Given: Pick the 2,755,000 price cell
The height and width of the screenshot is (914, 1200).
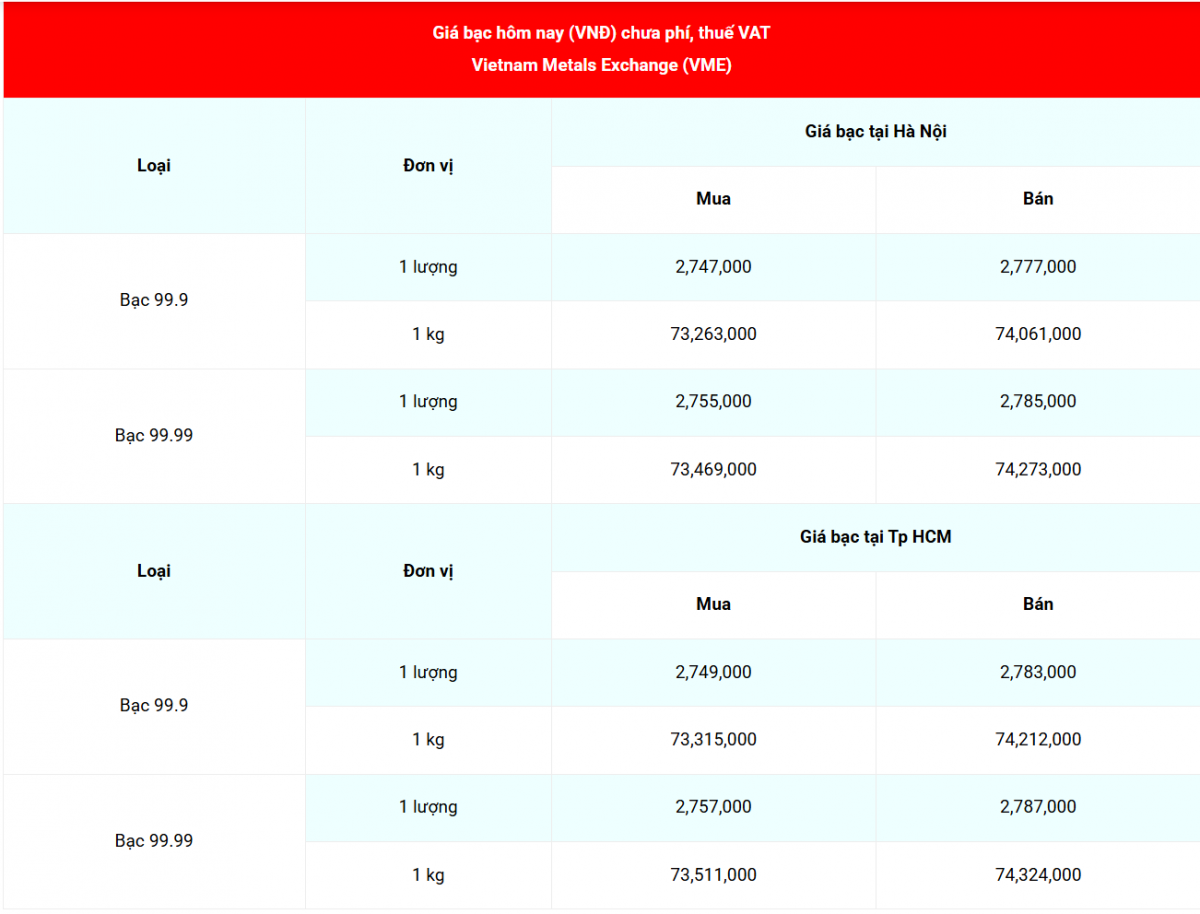Looking at the screenshot, I should click(x=713, y=401).
